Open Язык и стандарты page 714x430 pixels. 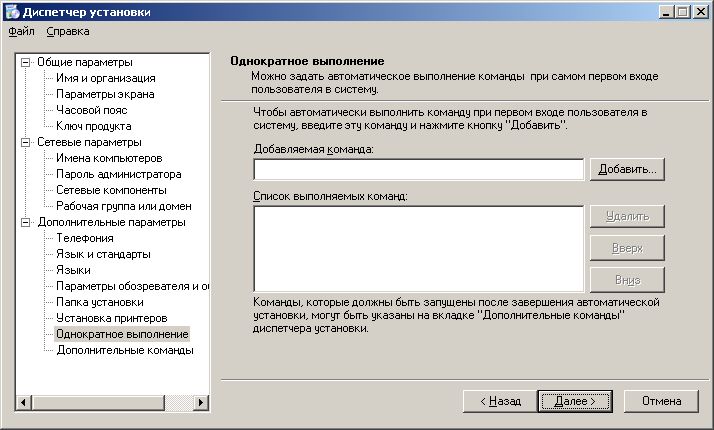coord(104,254)
